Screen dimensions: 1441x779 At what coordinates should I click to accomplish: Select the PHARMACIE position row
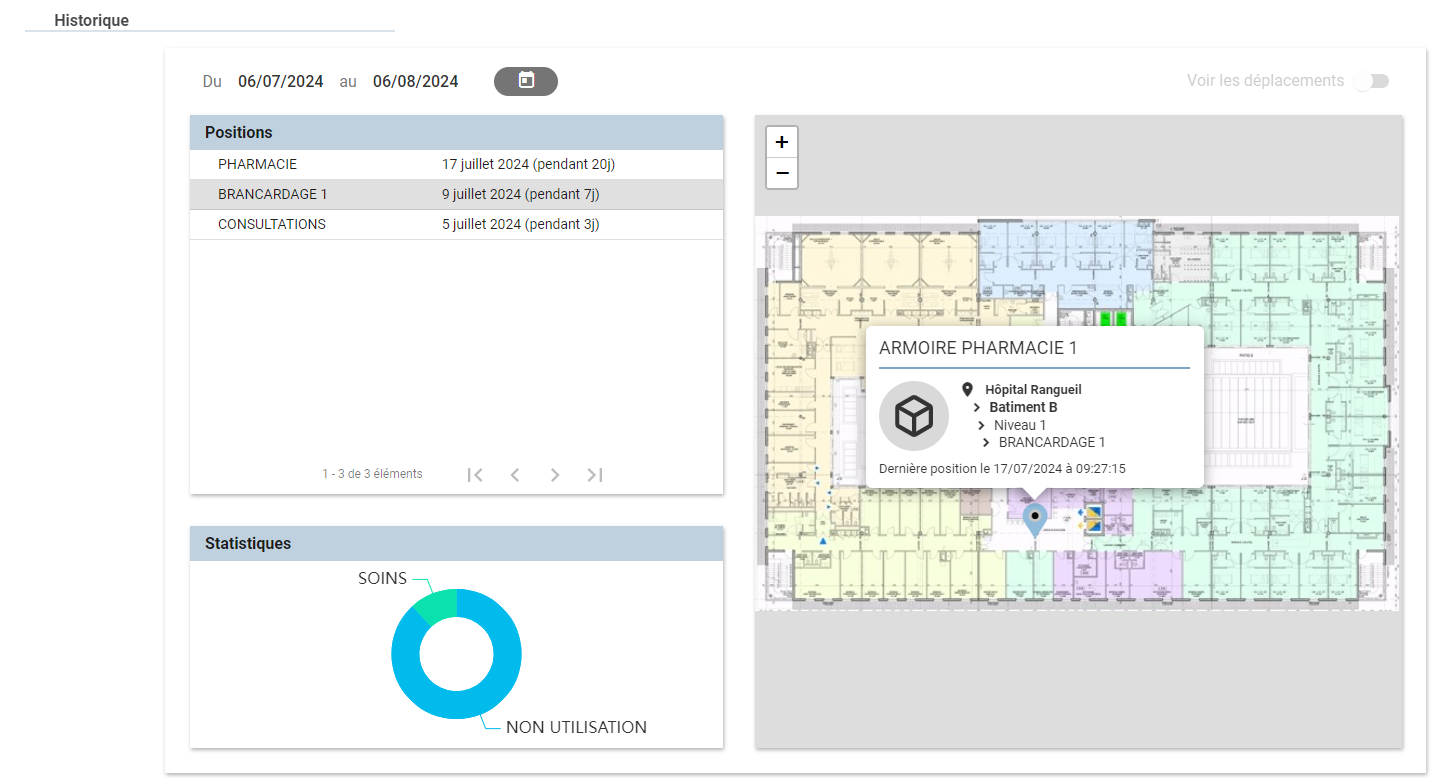tap(456, 164)
